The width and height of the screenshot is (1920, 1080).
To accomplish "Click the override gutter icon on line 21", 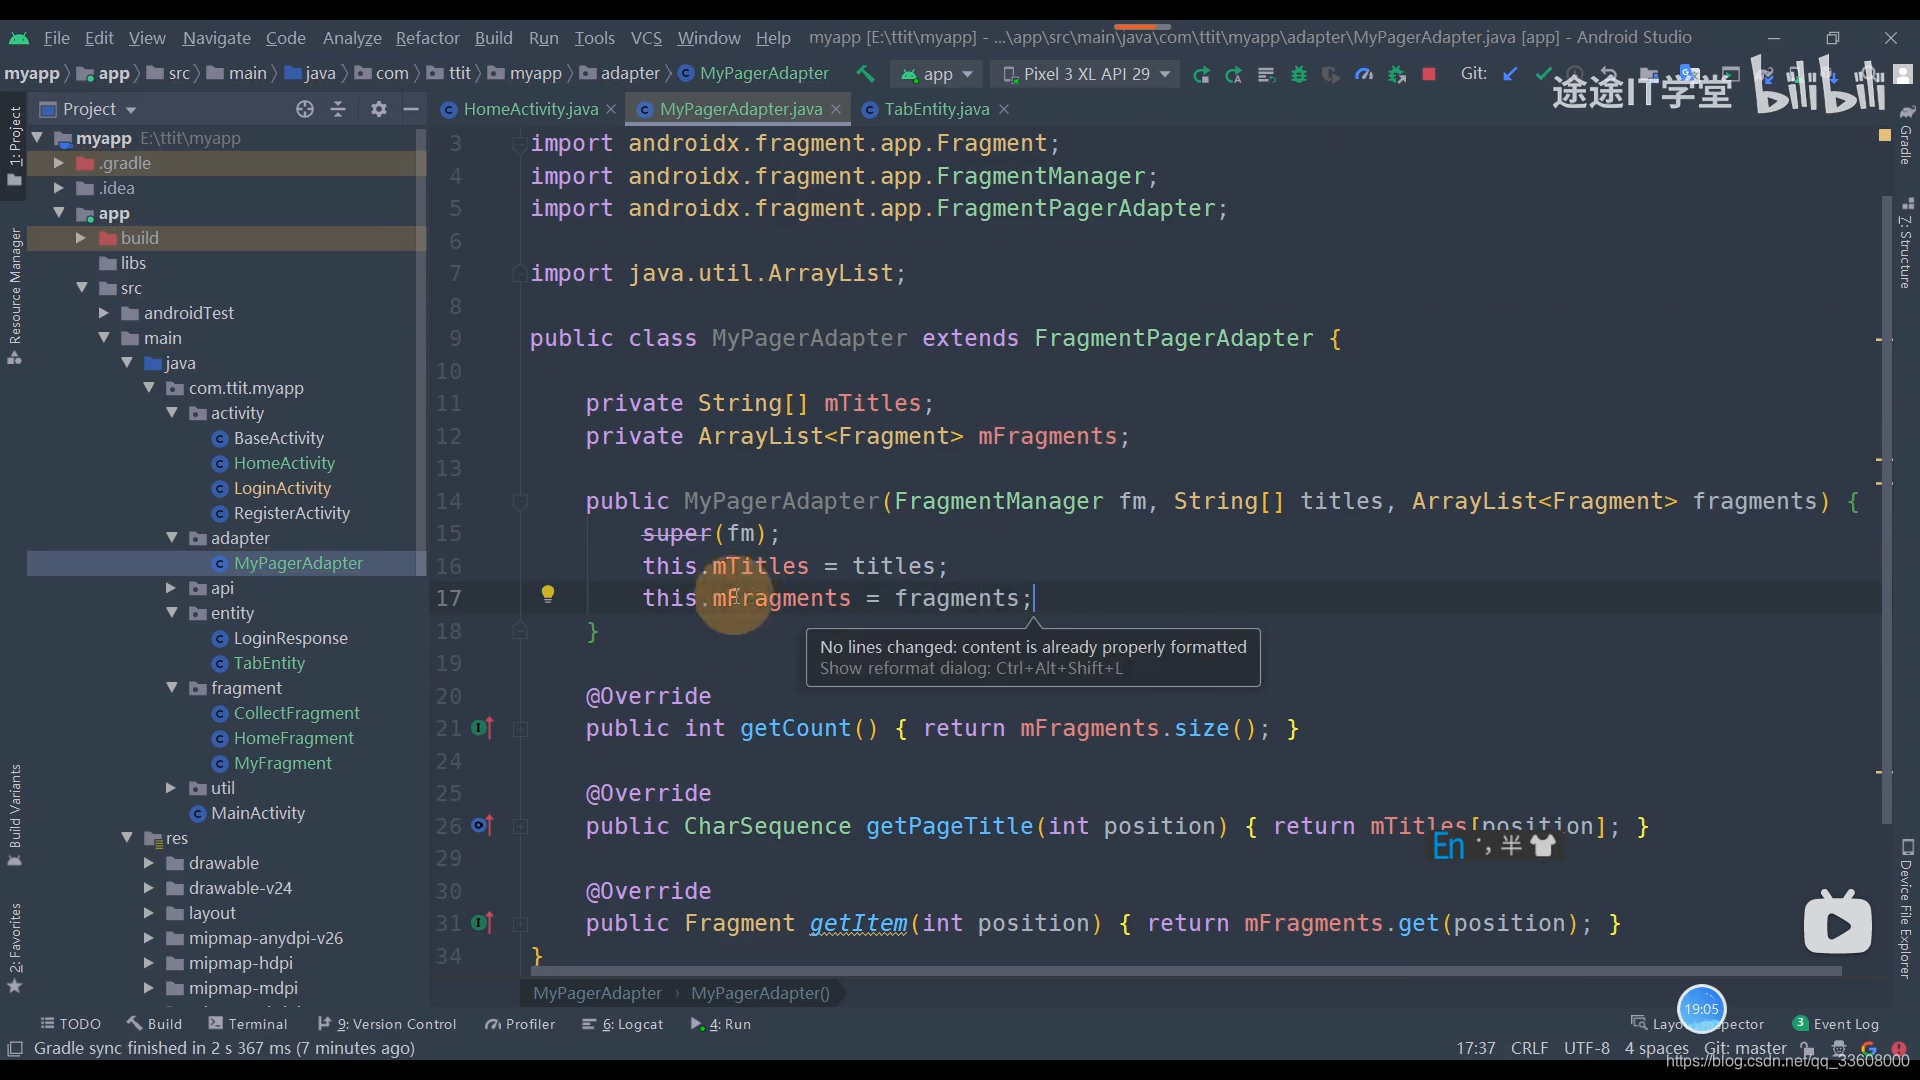I will 482,728.
